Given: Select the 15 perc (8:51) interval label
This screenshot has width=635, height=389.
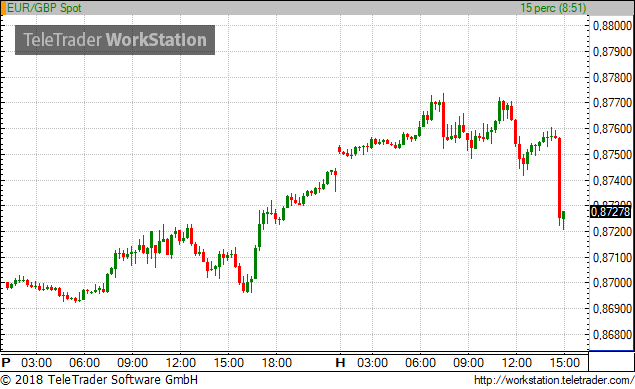Looking at the screenshot, I should (553, 8).
